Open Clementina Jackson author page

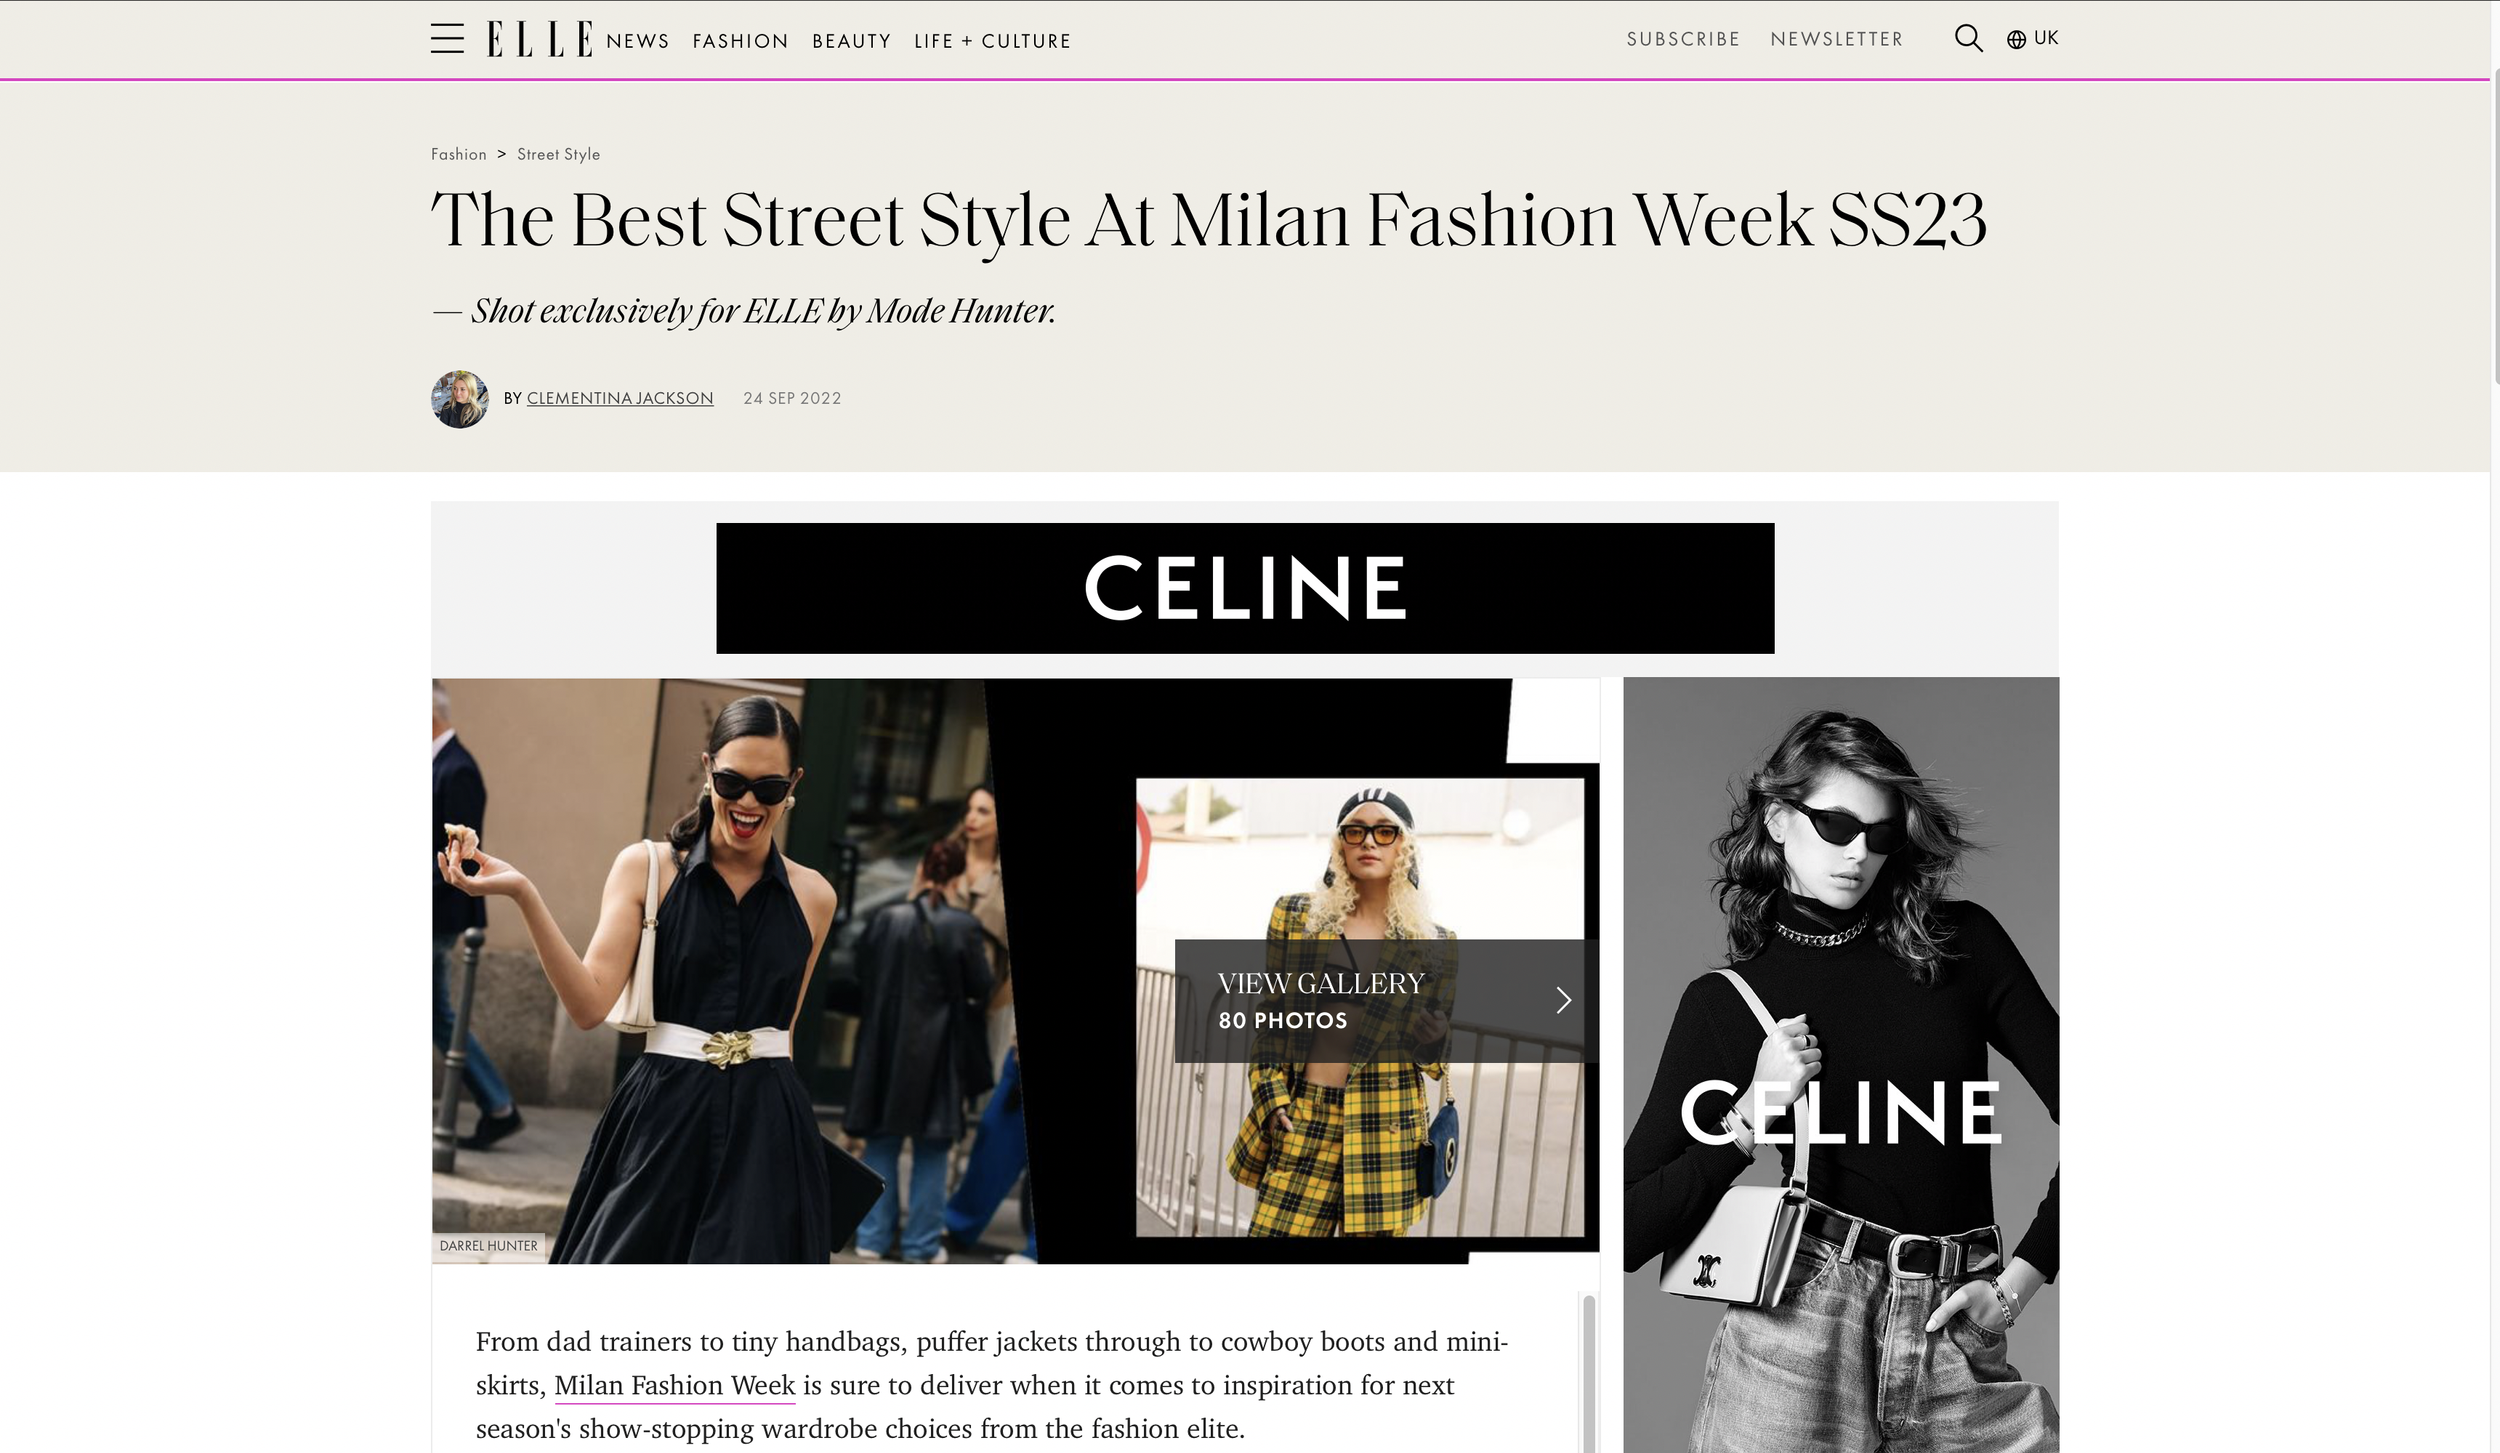click(x=620, y=398)
